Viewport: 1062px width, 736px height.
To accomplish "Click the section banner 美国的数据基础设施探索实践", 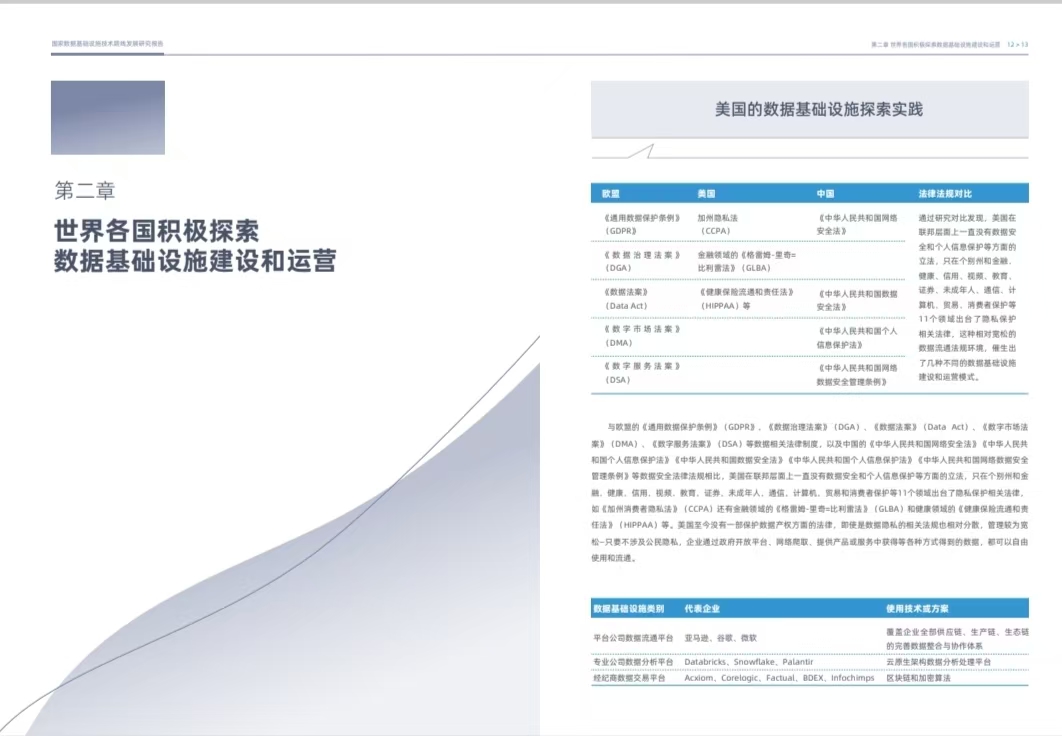I will tap(810, 109).
